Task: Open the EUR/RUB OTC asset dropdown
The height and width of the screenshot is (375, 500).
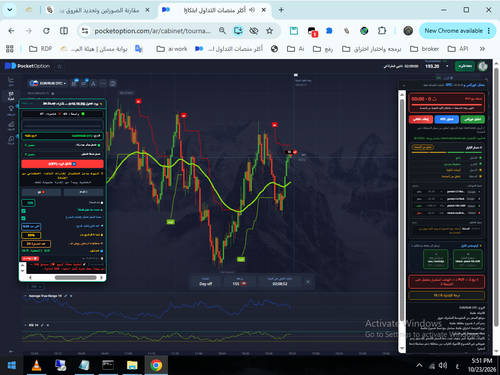Action: (x=48, y=83)
